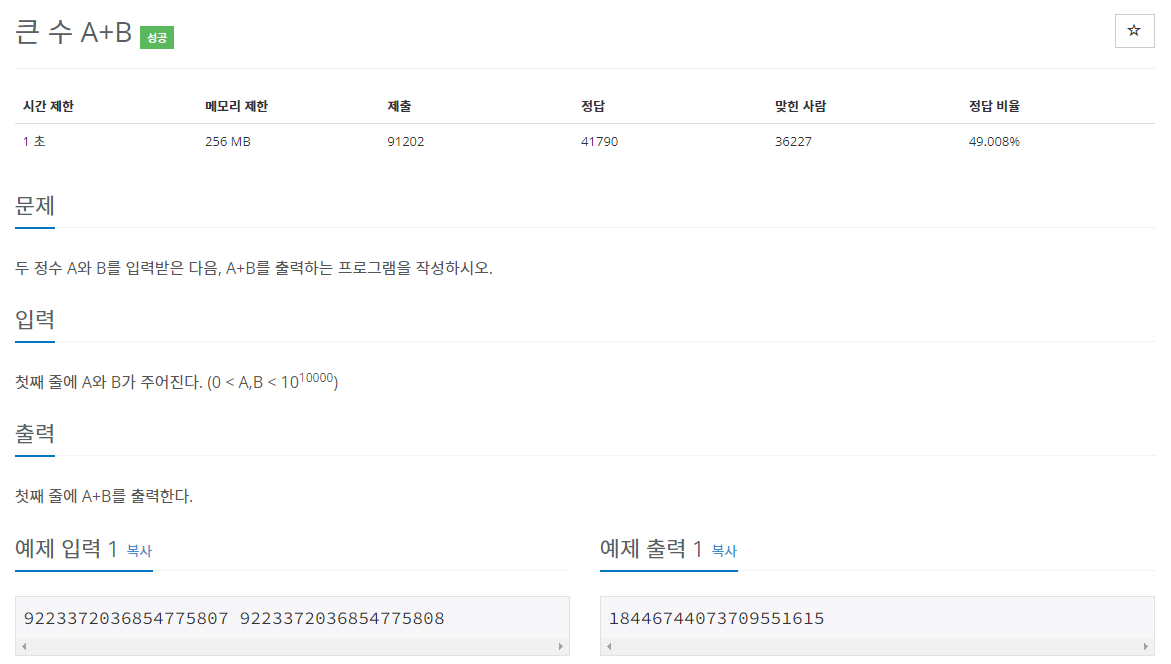
Task: Click the 제출 column header
Action: pos(399,106)
